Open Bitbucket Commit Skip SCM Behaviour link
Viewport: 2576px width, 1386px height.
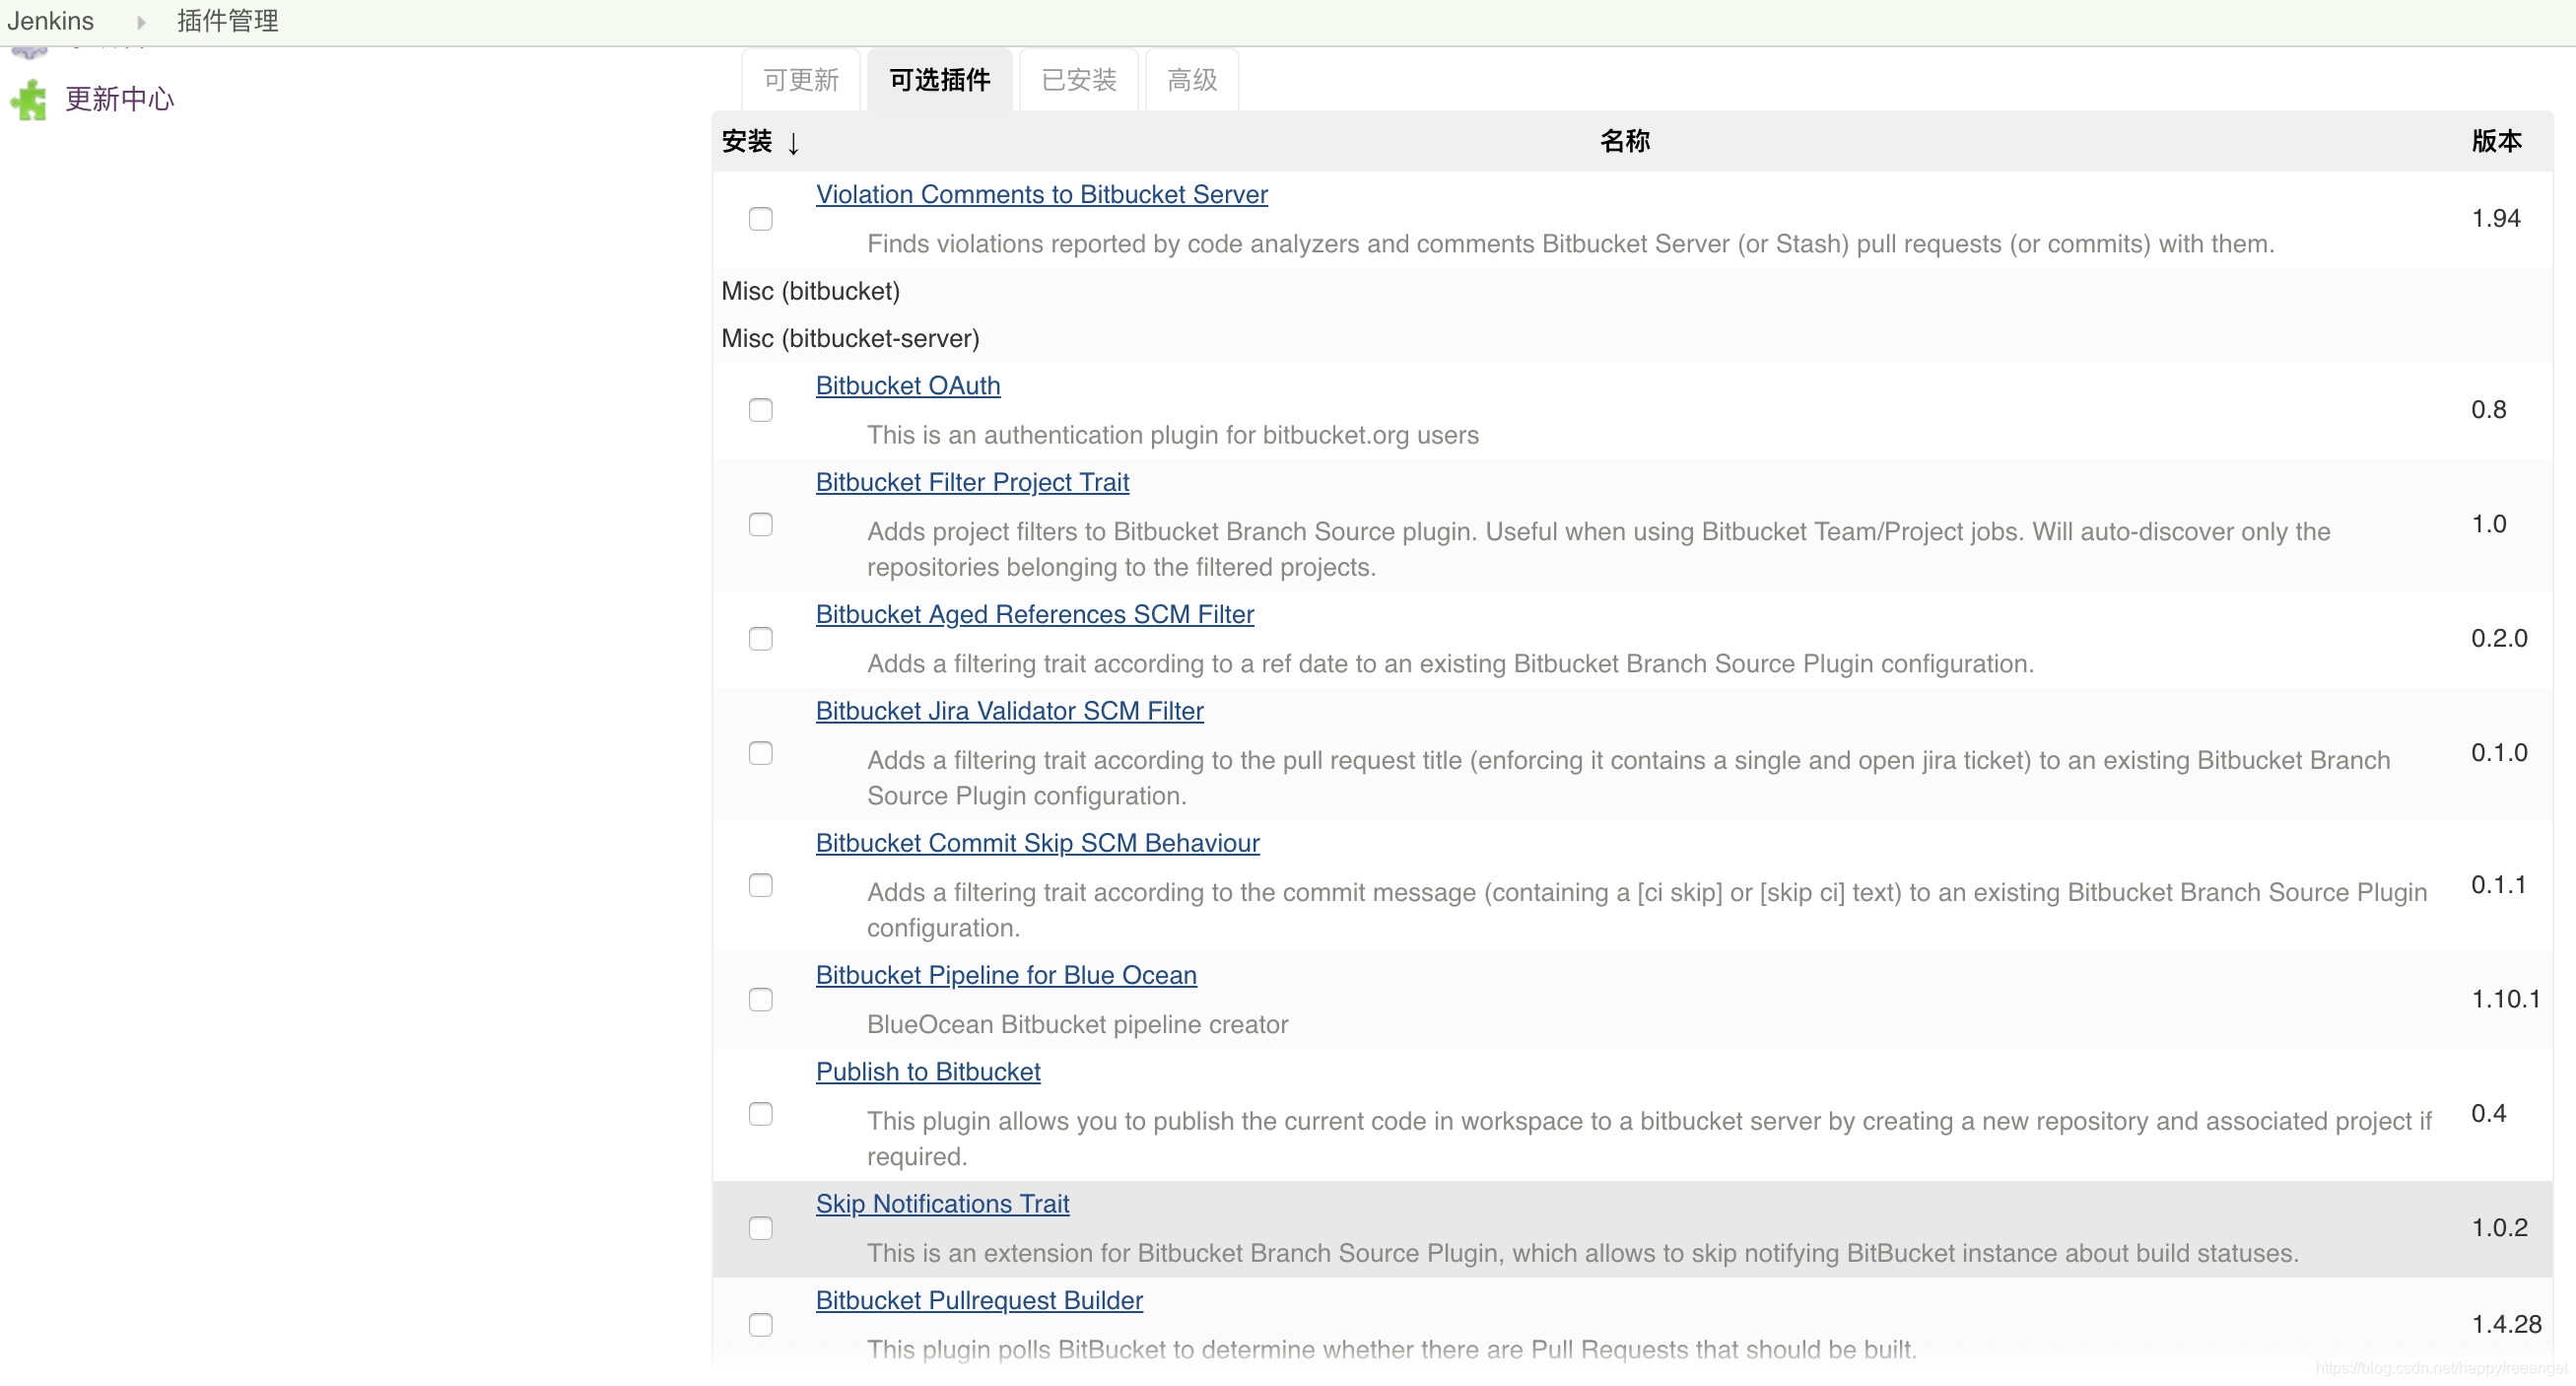[x=1036, y=843]
